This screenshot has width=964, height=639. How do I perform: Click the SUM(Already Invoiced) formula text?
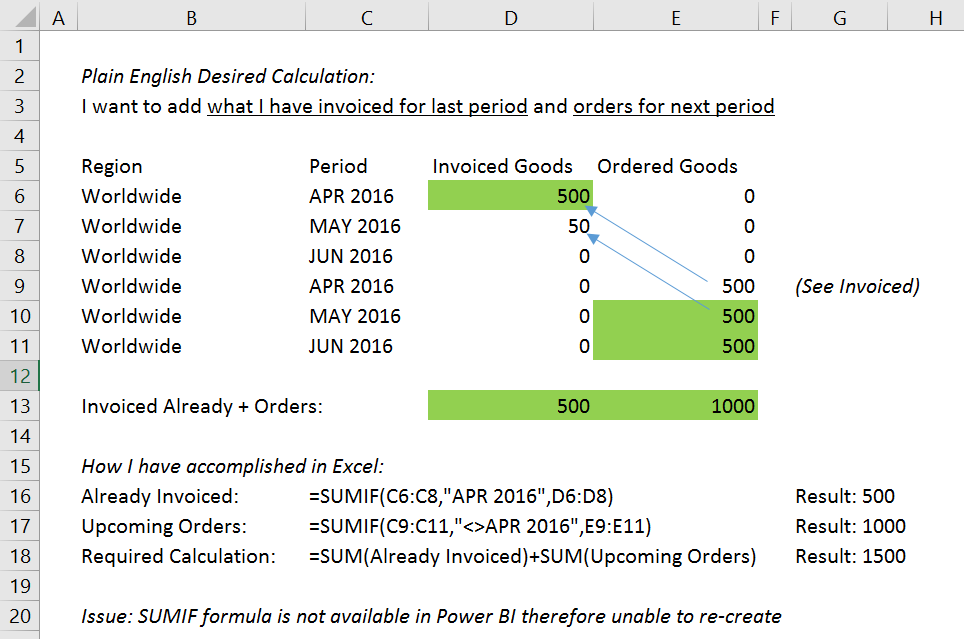pyautogui.click(x=532, y=557)
